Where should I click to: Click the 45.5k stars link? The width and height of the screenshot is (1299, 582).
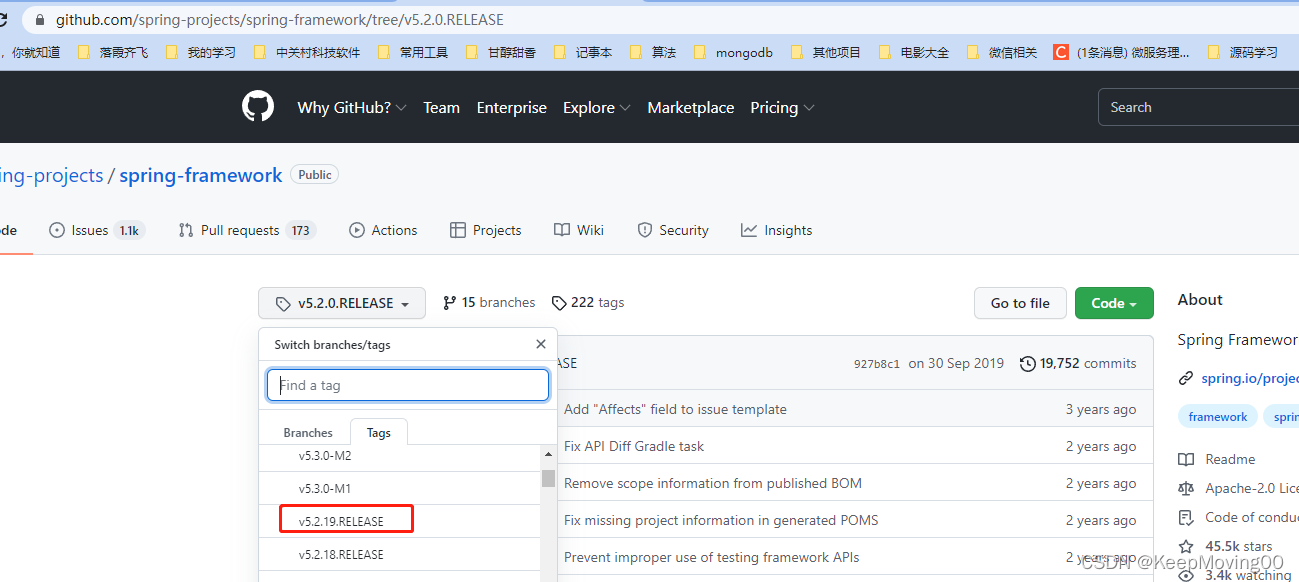[1225, 546]
